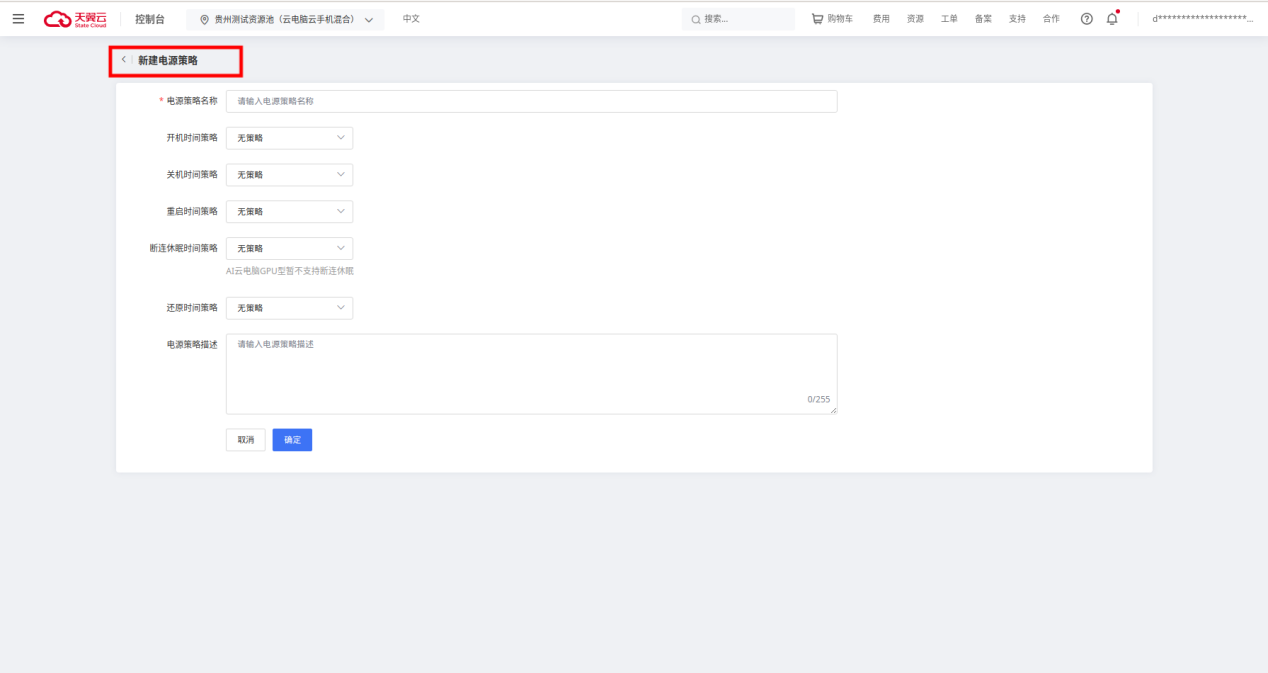Click the blue 确定 confirm button
The width and height of the screenshot is (1268, 673).
[292, 440]
